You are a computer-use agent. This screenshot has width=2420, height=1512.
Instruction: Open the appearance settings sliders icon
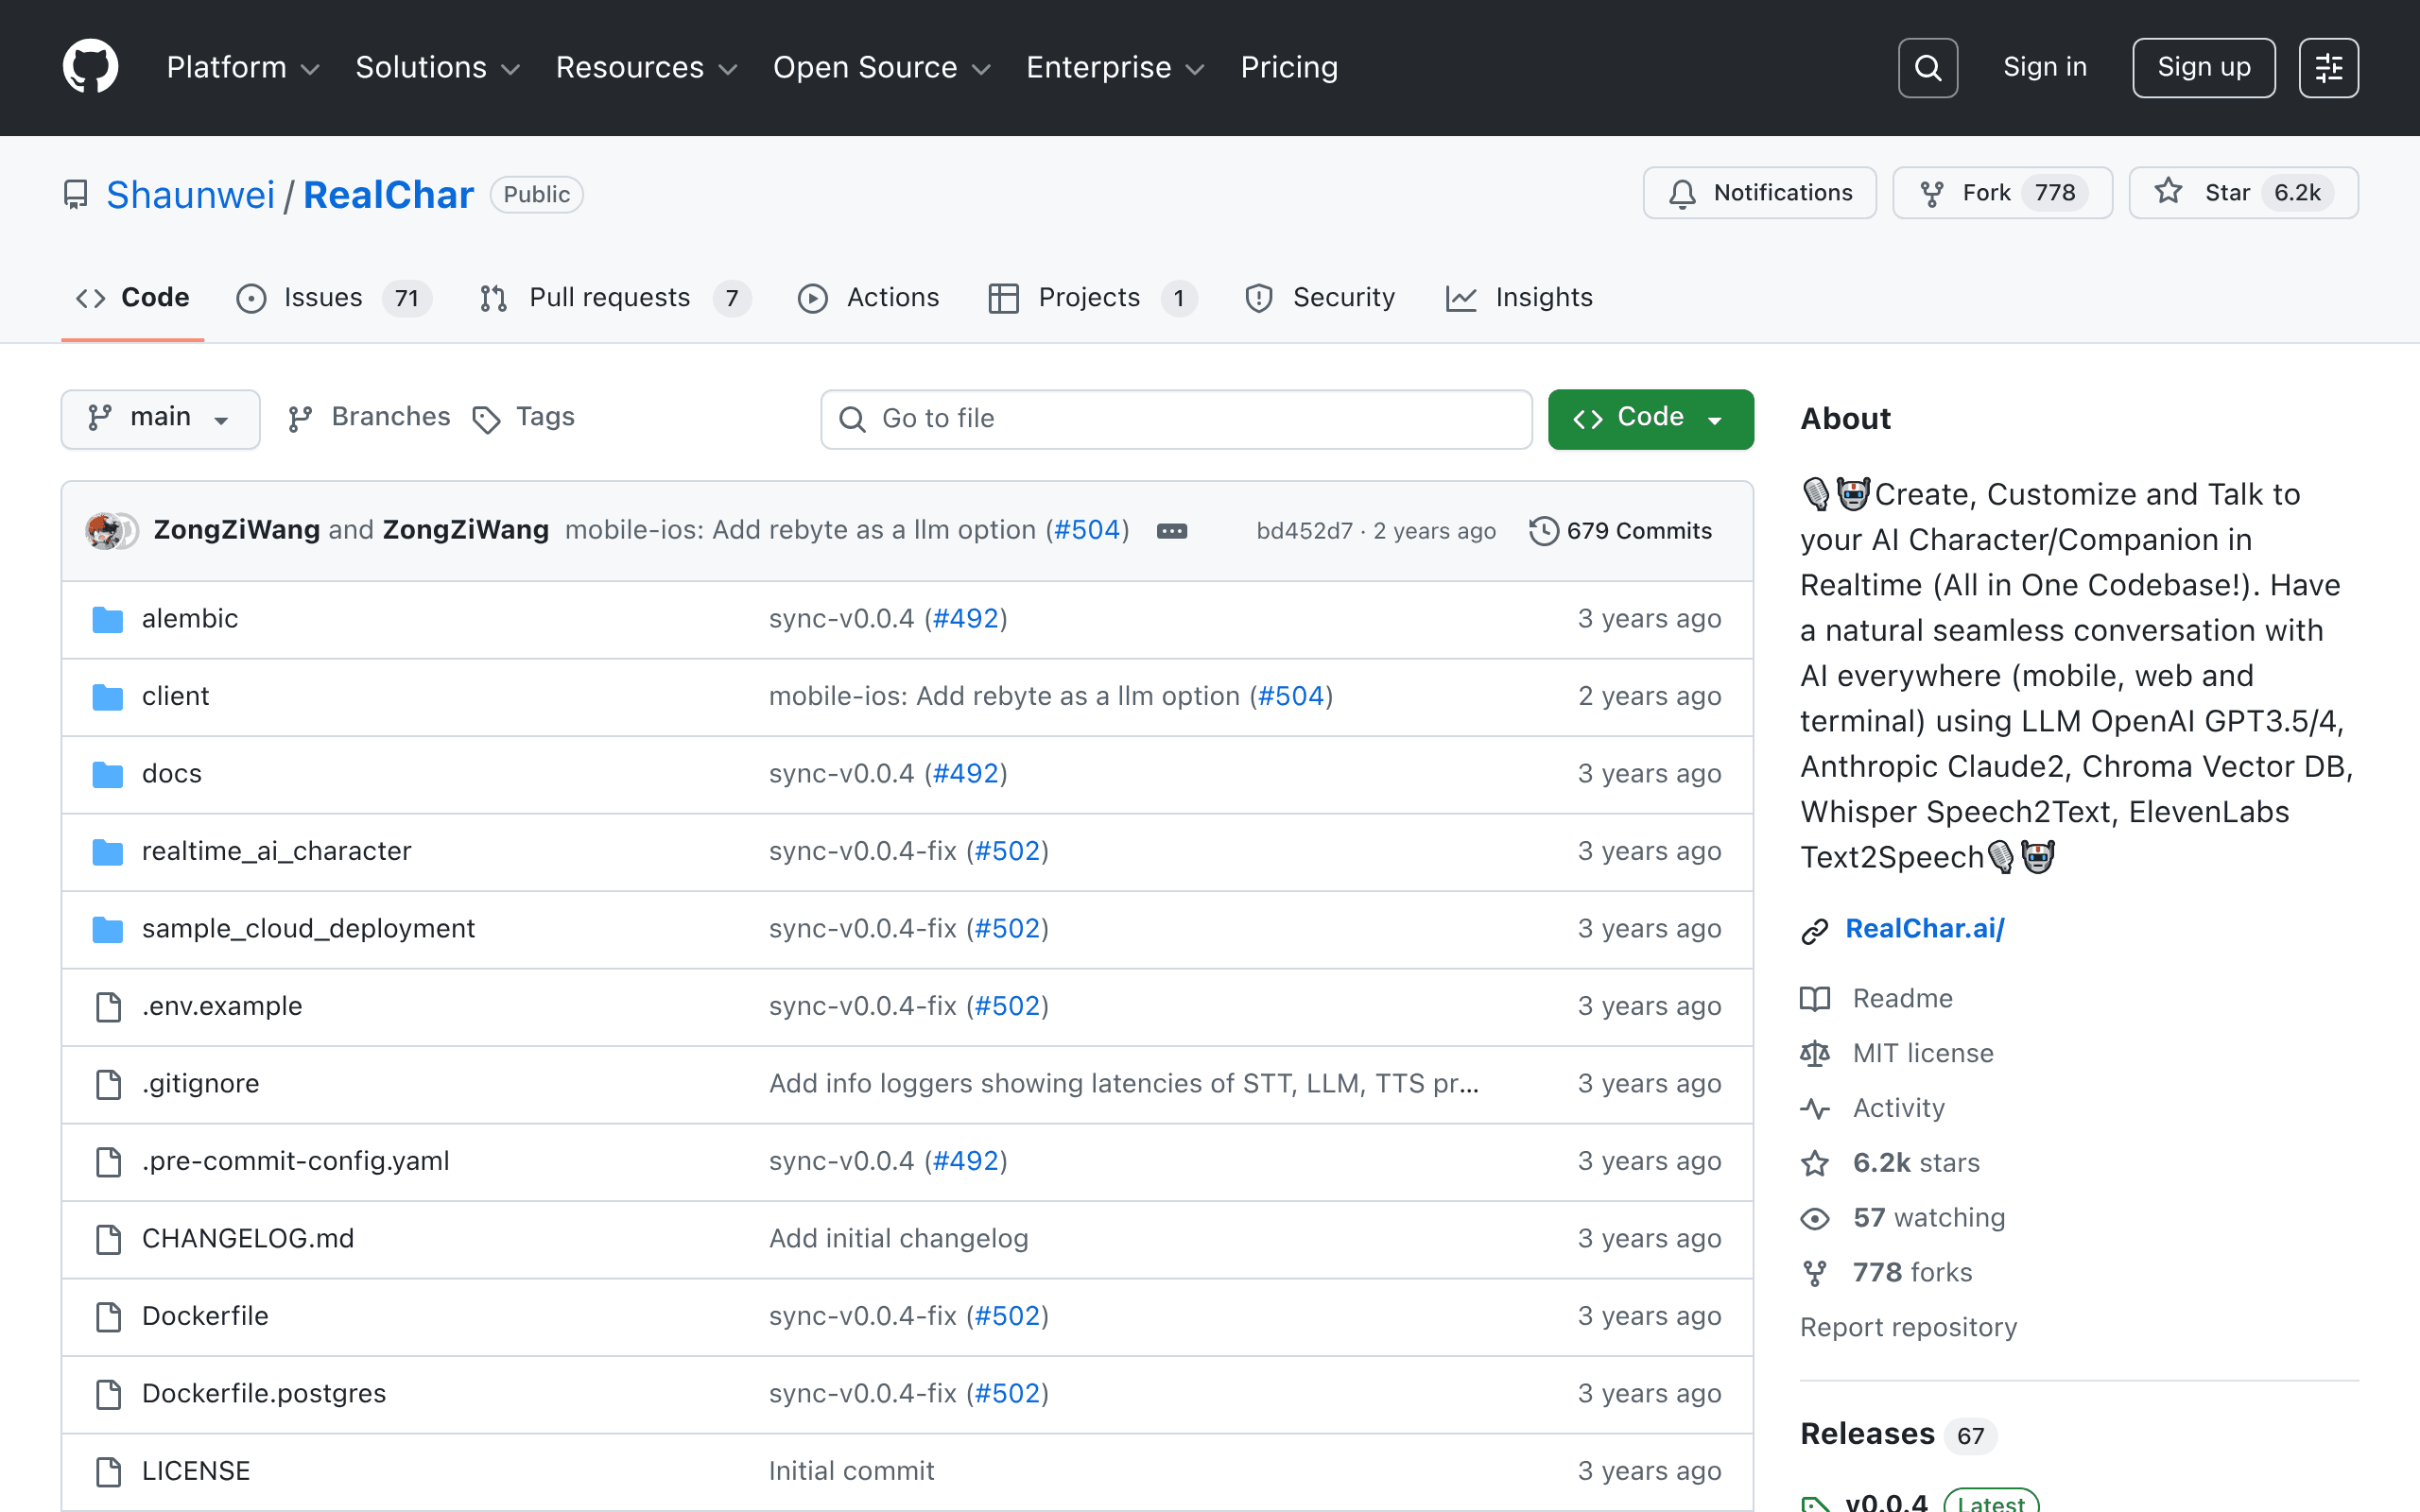tap(2328, 68)
